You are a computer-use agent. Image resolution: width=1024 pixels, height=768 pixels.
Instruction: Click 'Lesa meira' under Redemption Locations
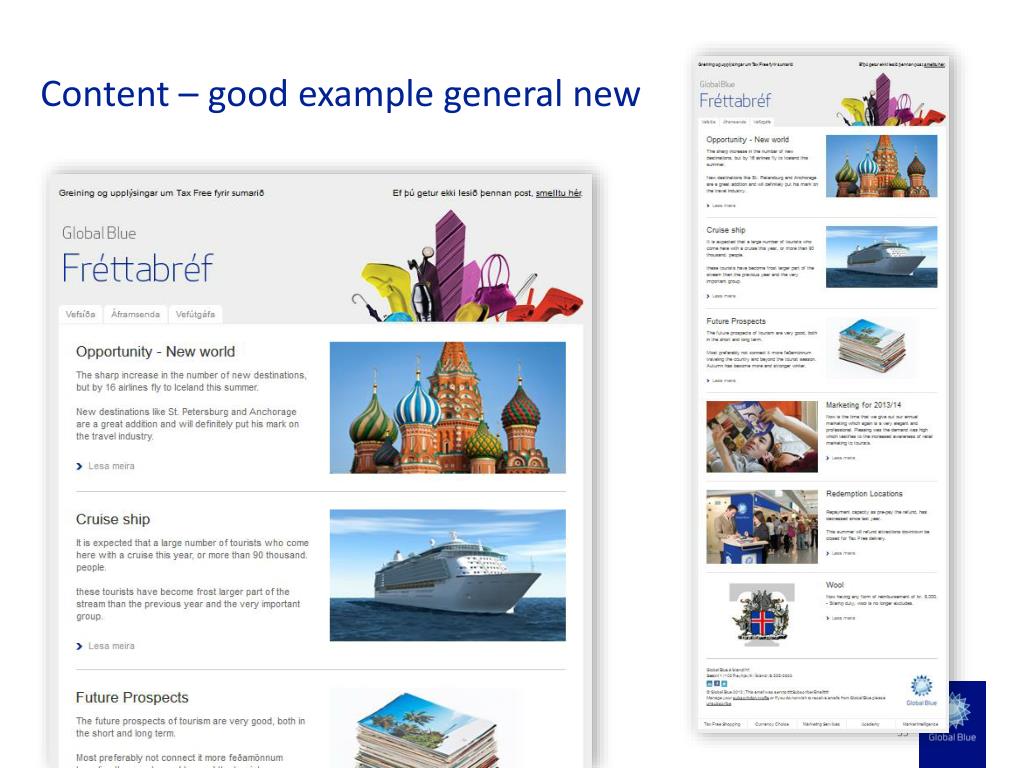(844, 554)
